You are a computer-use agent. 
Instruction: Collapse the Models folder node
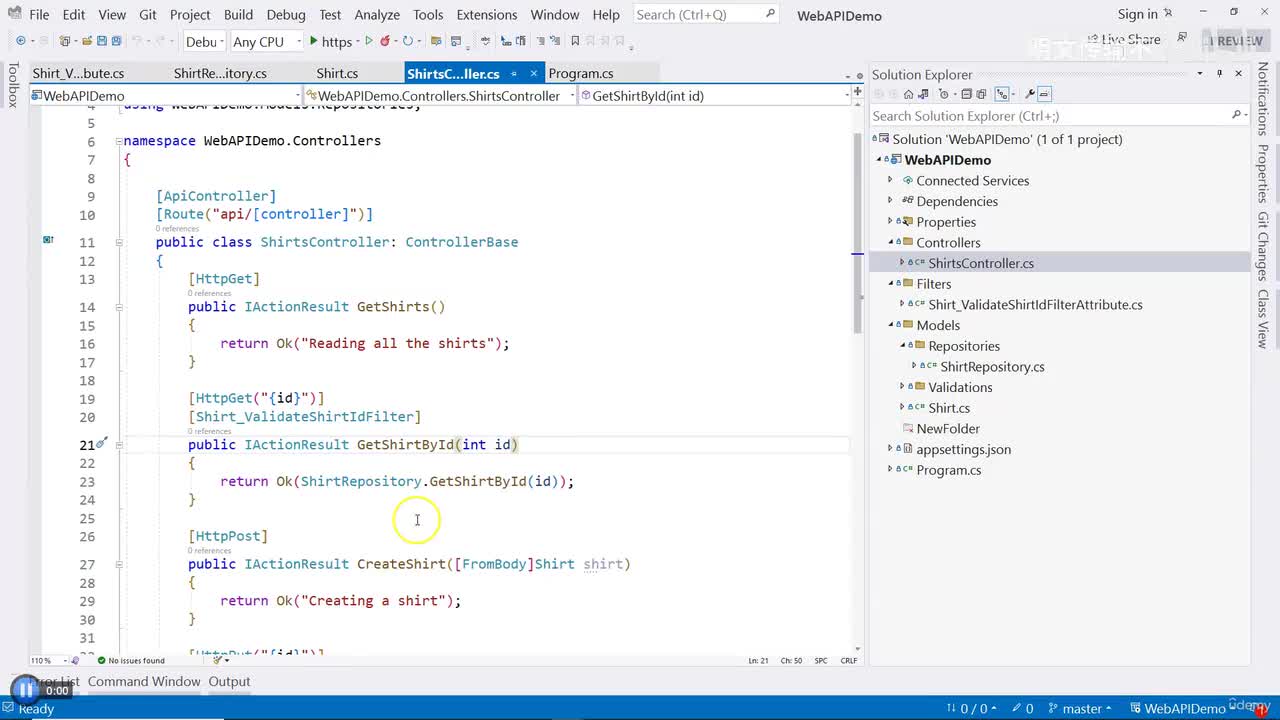click(890, 325)
